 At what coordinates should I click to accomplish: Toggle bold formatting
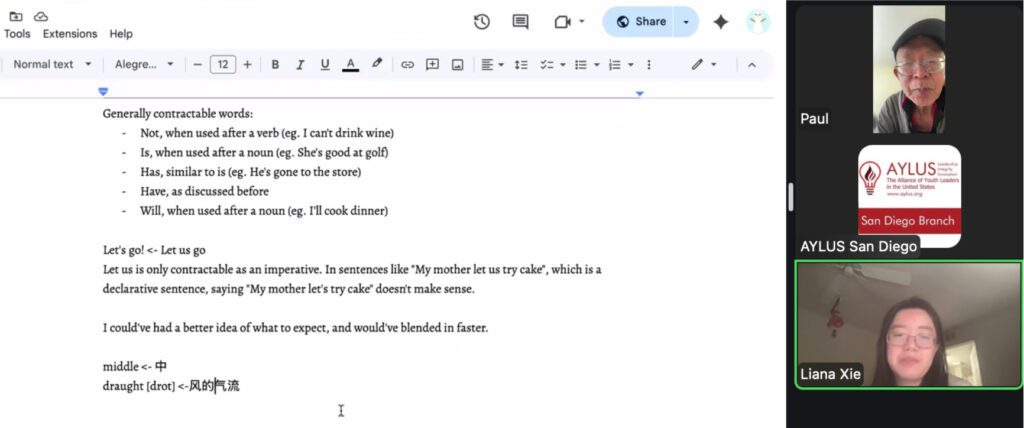coord(275,64)
